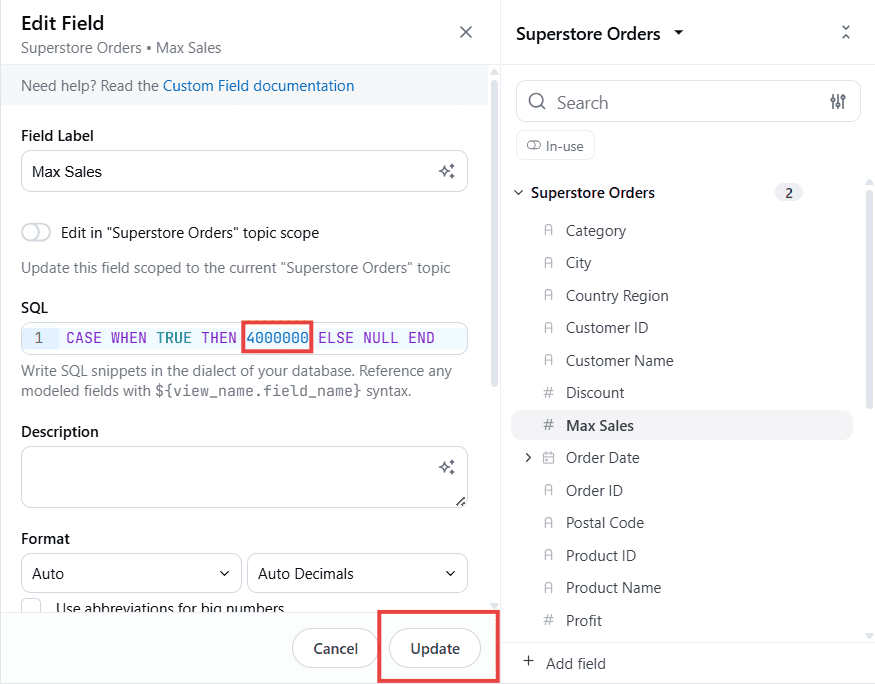Click the plus icon for Add field
The width and height of the screenshot is (875, 684).
pyautogui.click(x=527, y=663)
